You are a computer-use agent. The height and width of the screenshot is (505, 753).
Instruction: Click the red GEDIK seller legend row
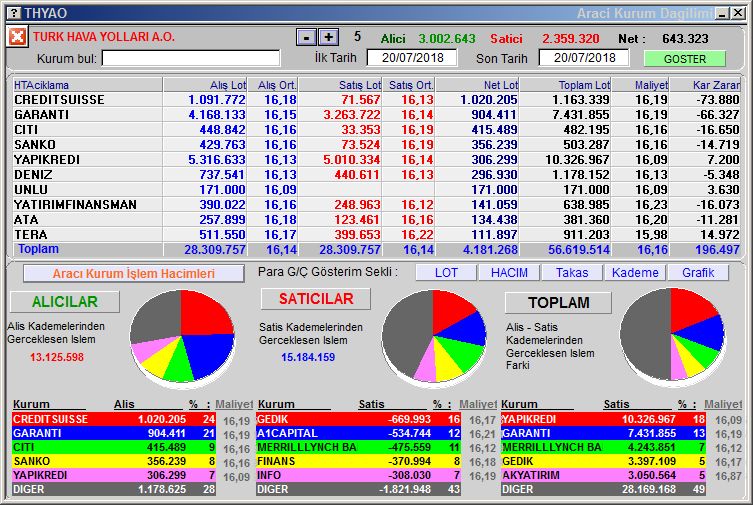[359, 419]
